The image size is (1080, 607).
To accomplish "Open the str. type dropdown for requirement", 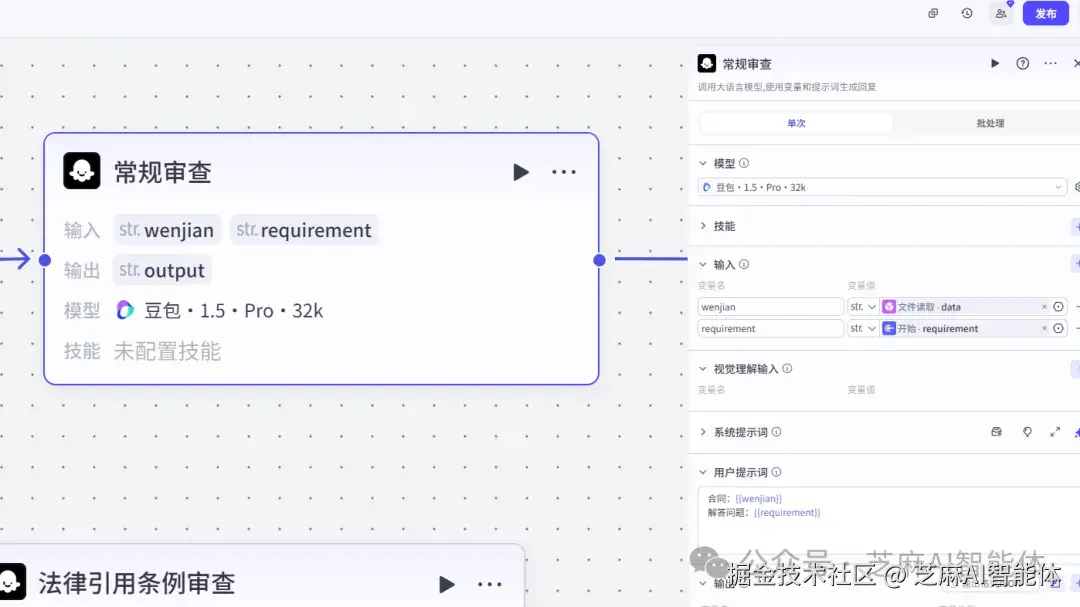I will click(x=862, y=328).
